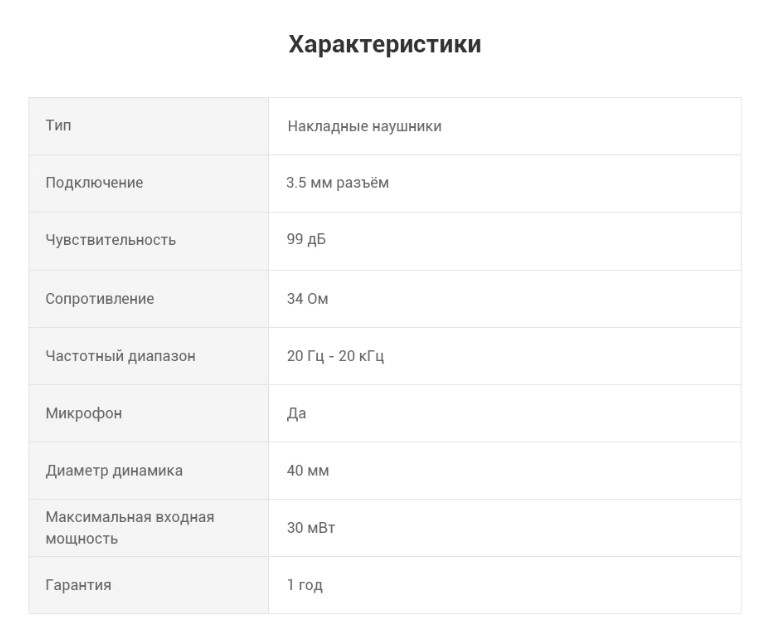Image resolution: width=774 pixels, height=644 pixels.
Task: Click the 20 кГц upper frequency text
Action: coord(362,356)
